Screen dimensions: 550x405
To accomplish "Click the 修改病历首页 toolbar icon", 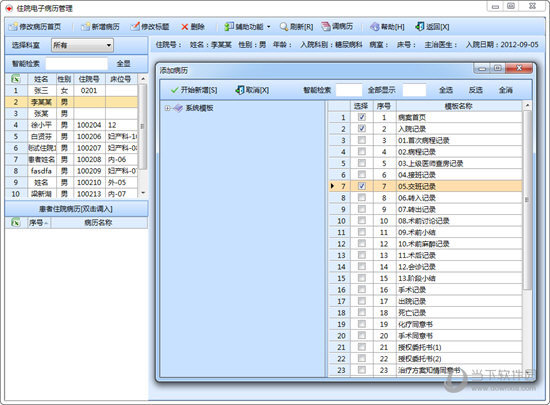I will pos(13,27).
